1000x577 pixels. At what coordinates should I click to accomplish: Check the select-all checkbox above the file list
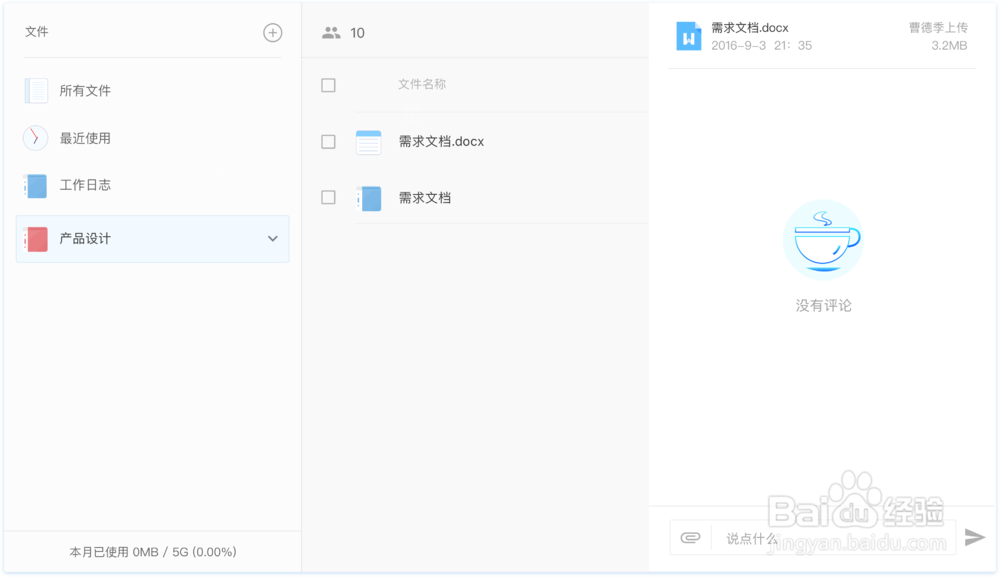[x=328, y=85]
